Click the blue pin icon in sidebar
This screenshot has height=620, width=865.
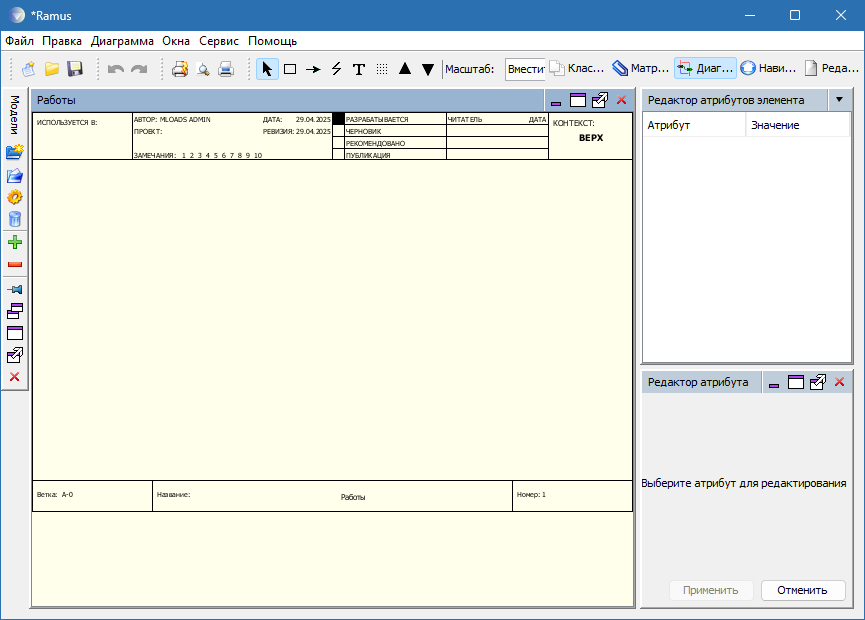click(15, 289)
